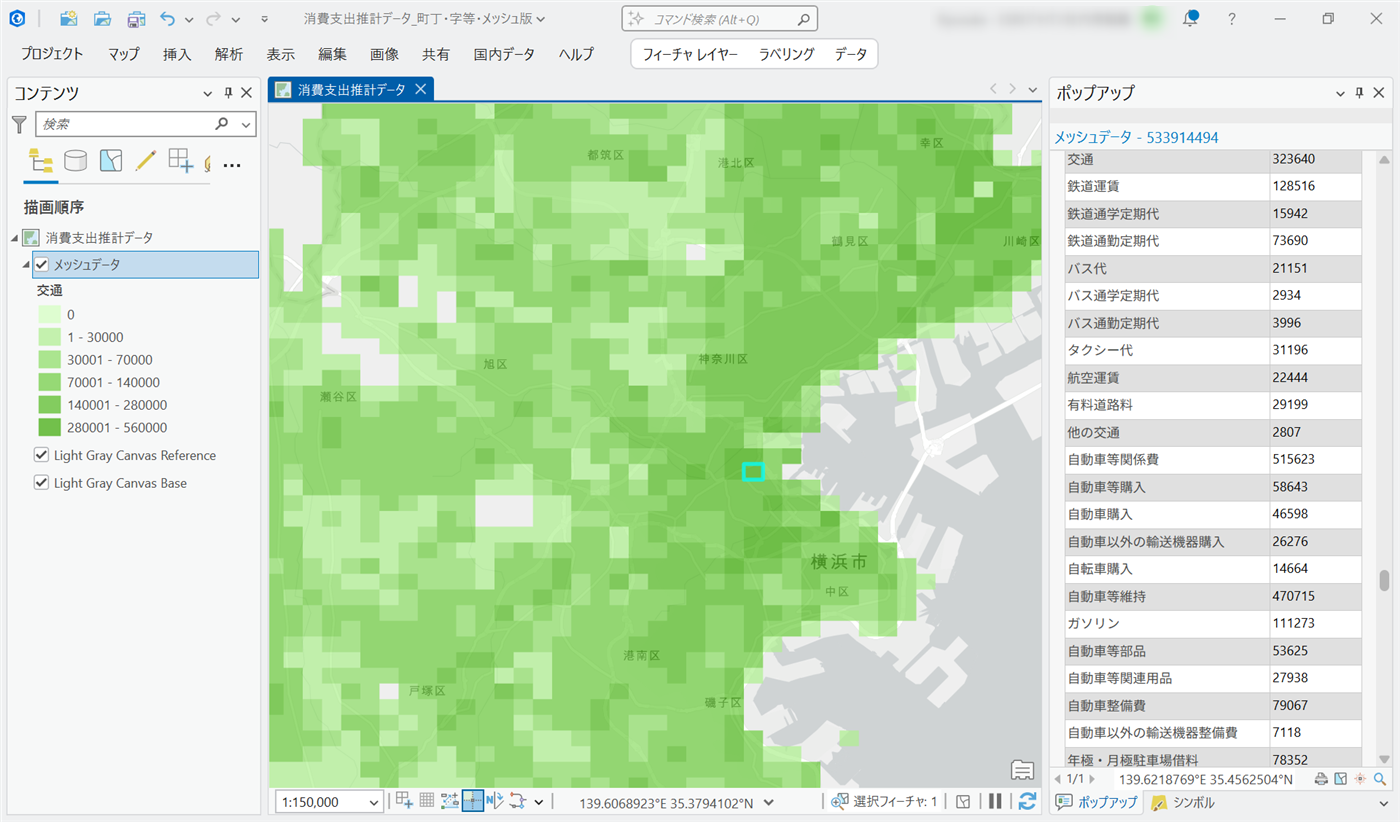The height and width of the screenshot is (822, 1400).
Task: Open notifications bell icon in title bar
Action: 1190,19
